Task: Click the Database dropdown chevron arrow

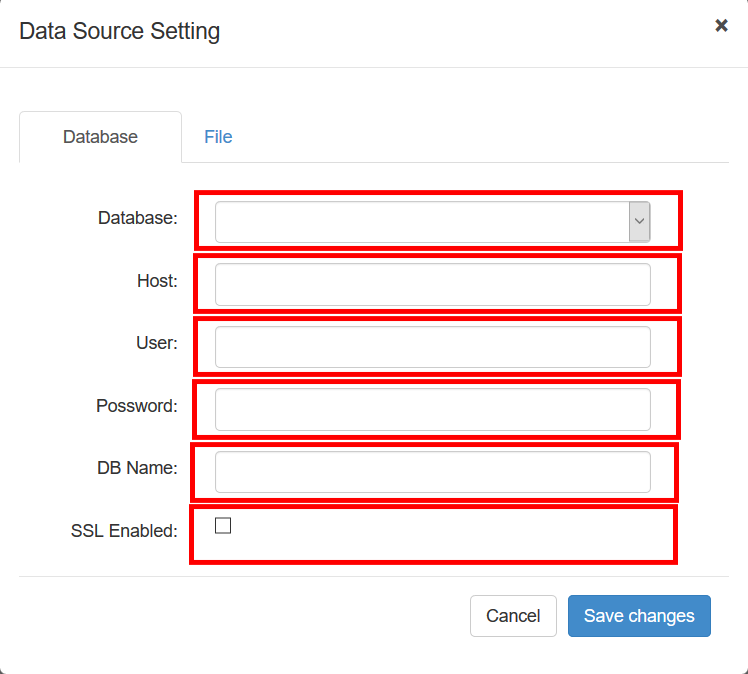Action: [639, 222]
